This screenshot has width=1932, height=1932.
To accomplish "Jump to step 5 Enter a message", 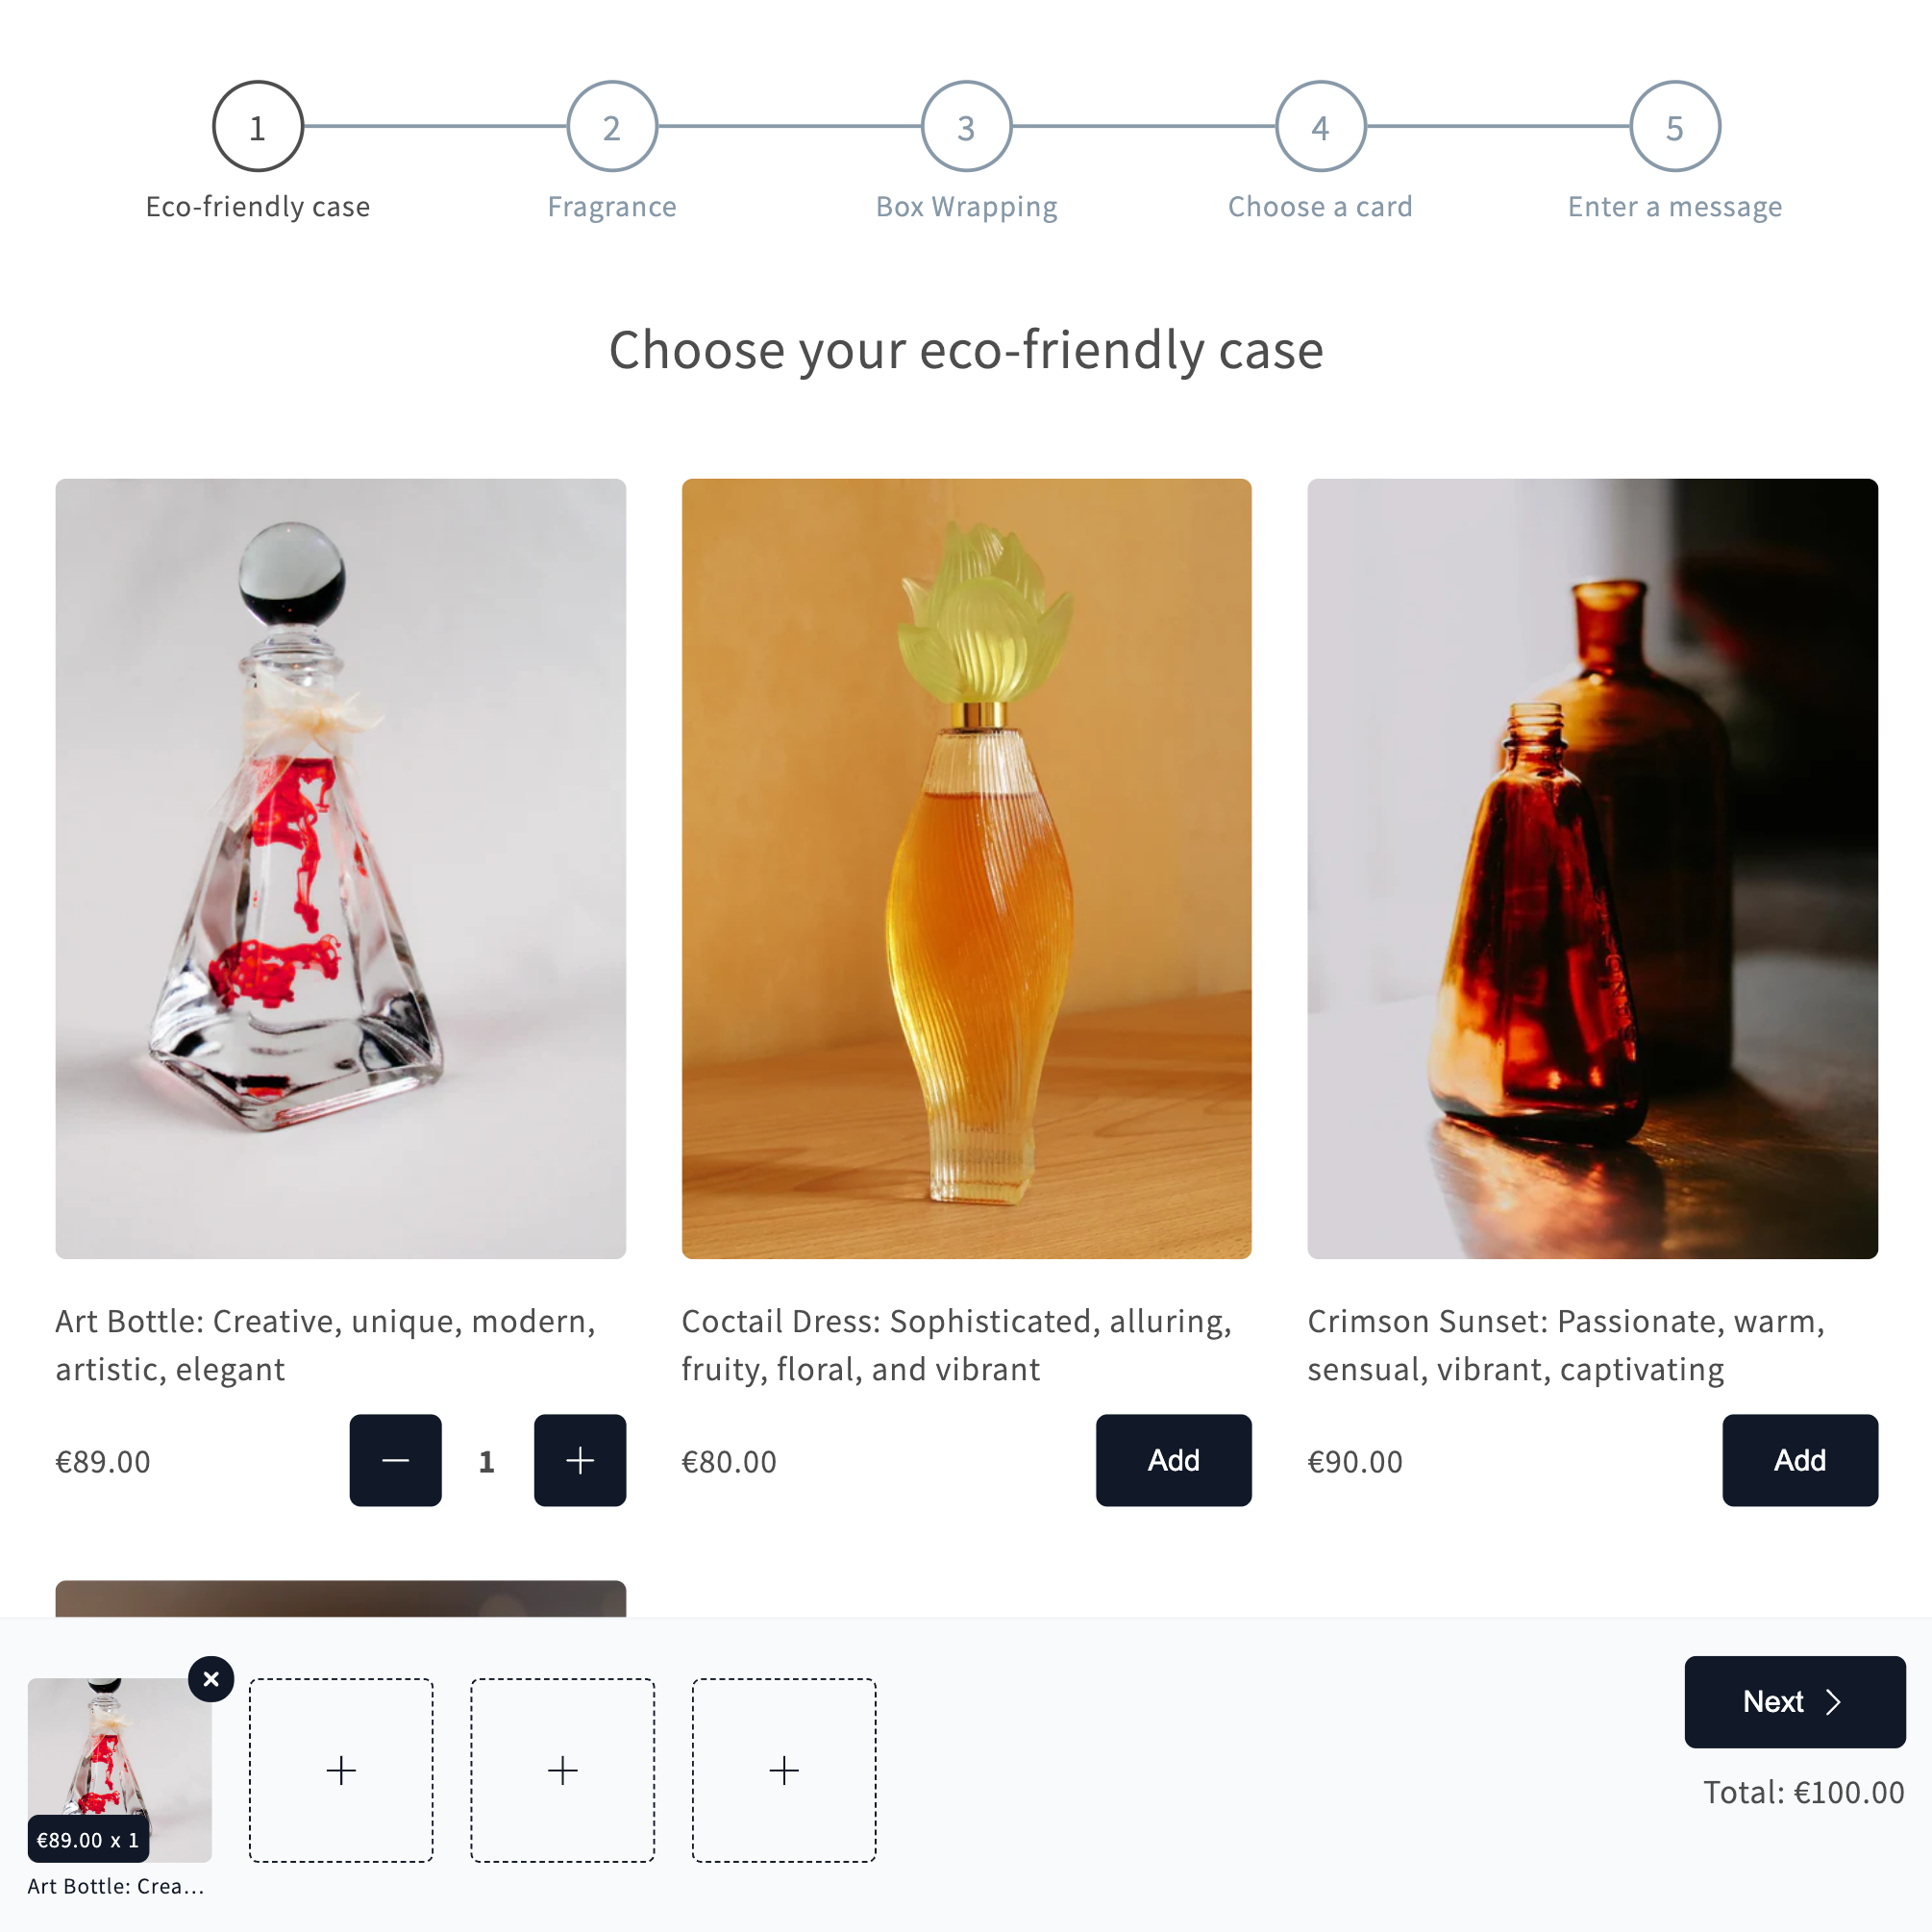I will 1675,127.
